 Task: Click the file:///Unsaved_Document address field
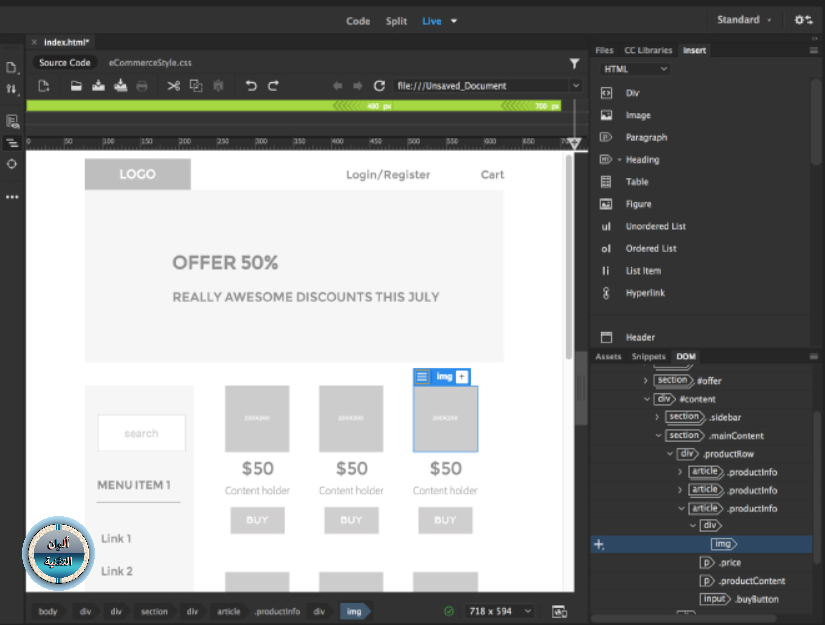480,86
